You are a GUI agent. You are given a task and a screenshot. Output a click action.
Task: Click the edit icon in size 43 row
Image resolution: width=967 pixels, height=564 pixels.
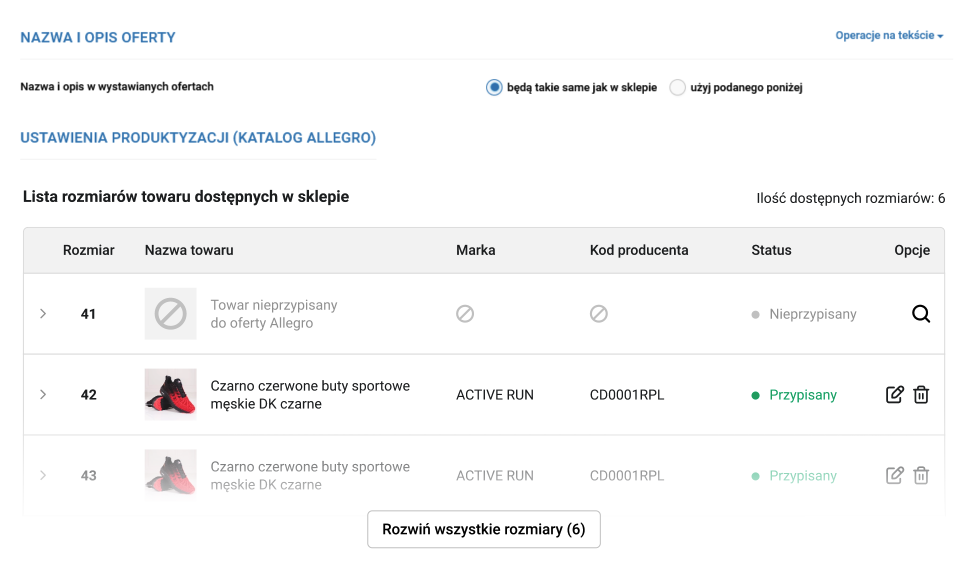pyautogui.click(x=895, y=476)
